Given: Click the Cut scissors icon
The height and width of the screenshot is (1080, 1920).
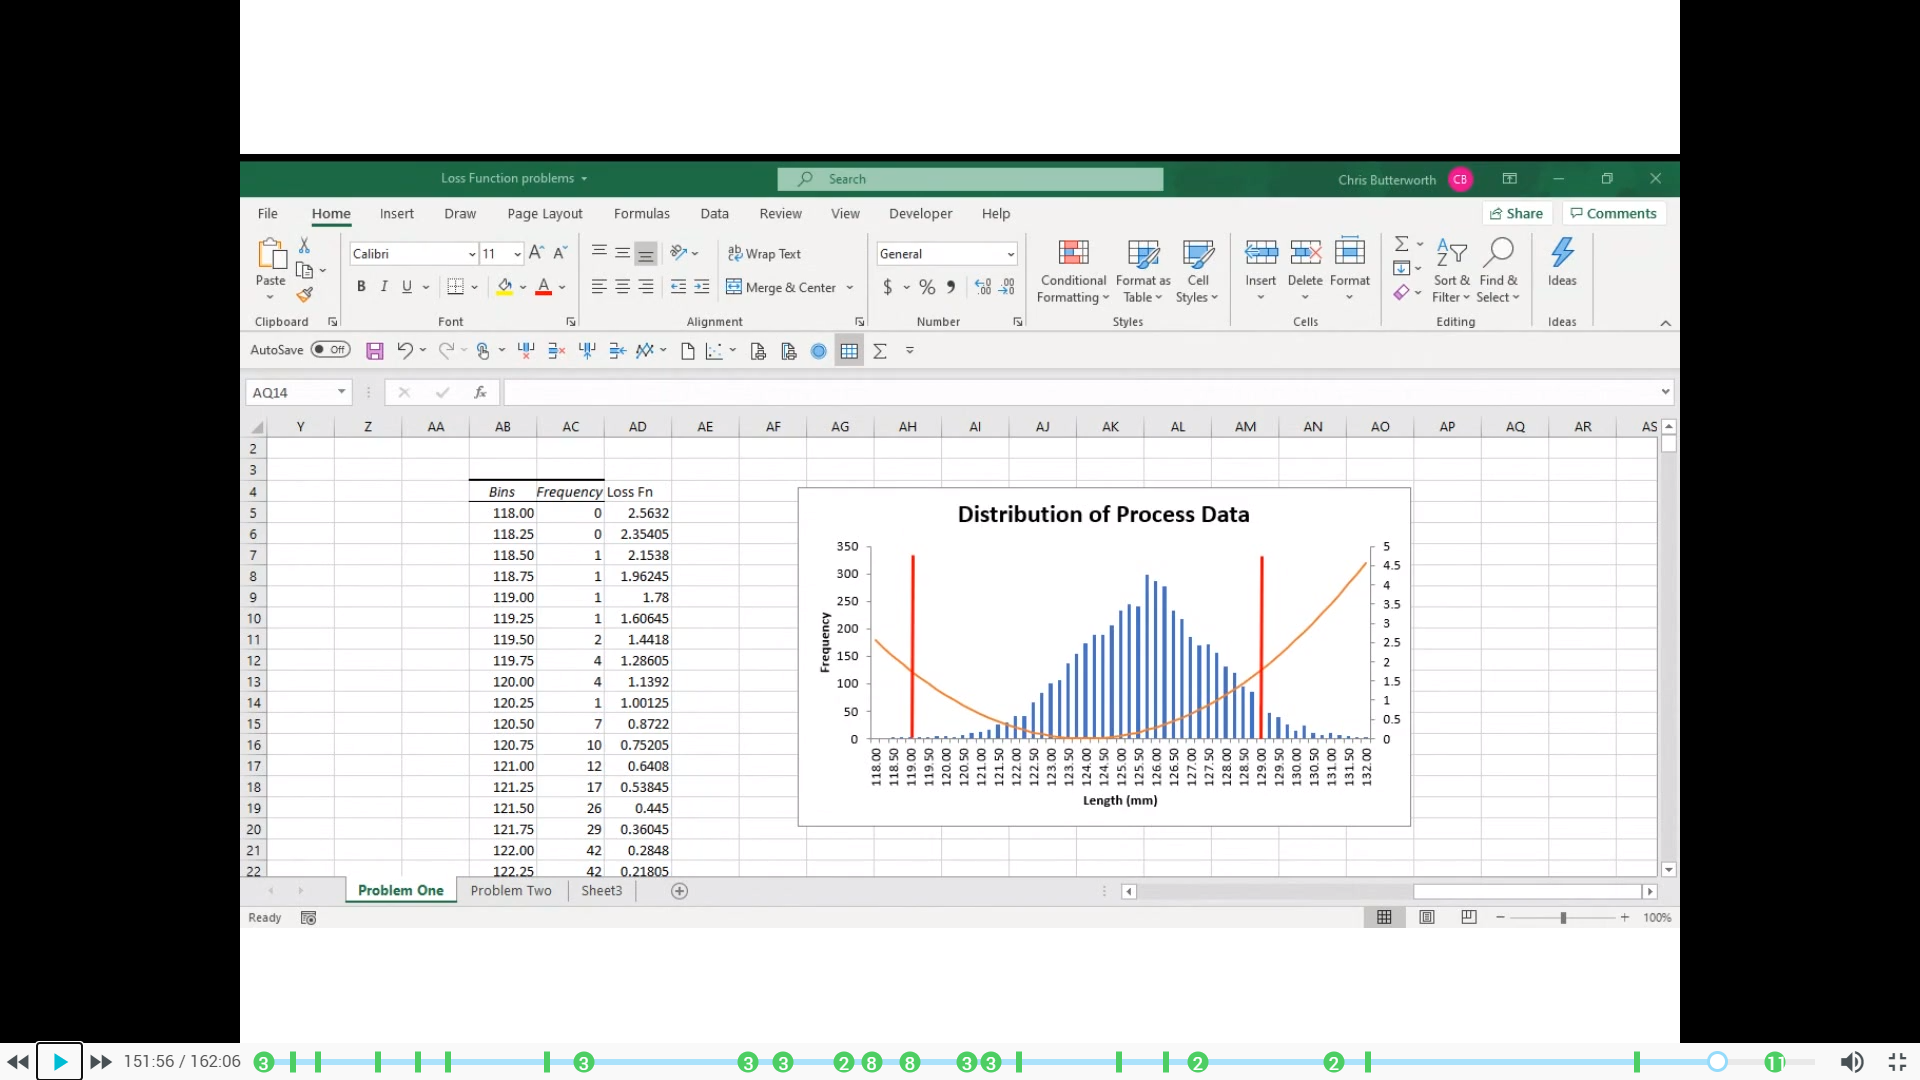Looking at the screenshot, I should (304, 246).
